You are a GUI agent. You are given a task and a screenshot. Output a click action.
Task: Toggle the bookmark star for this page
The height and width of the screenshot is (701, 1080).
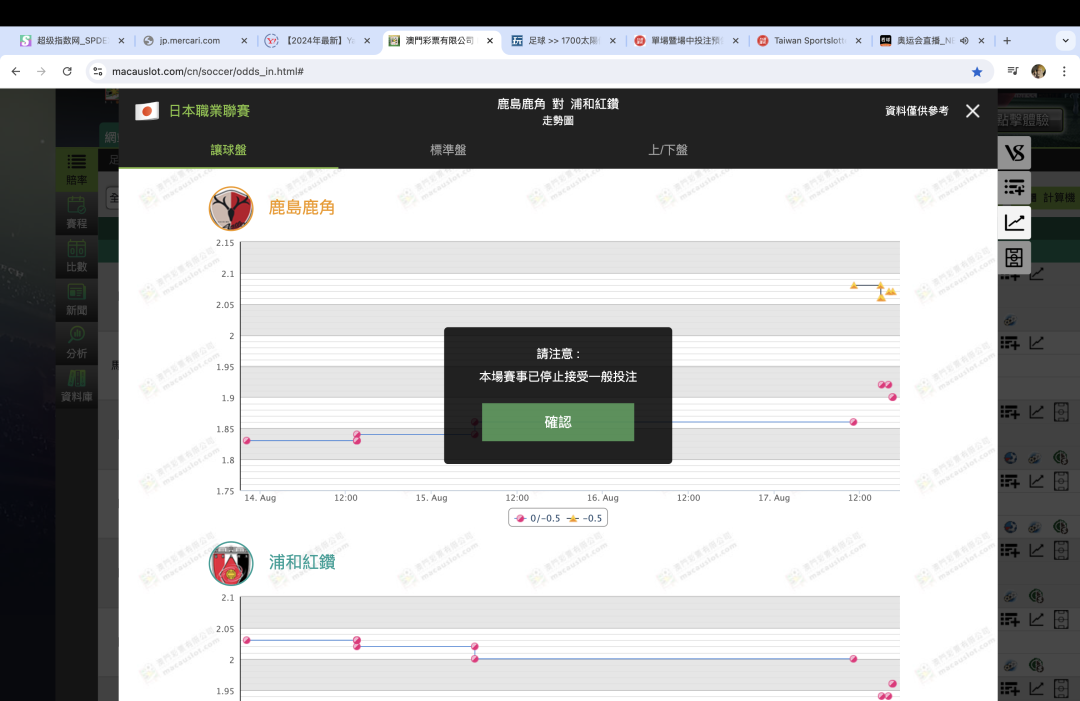pyautogui.click(x=977, y=72)
